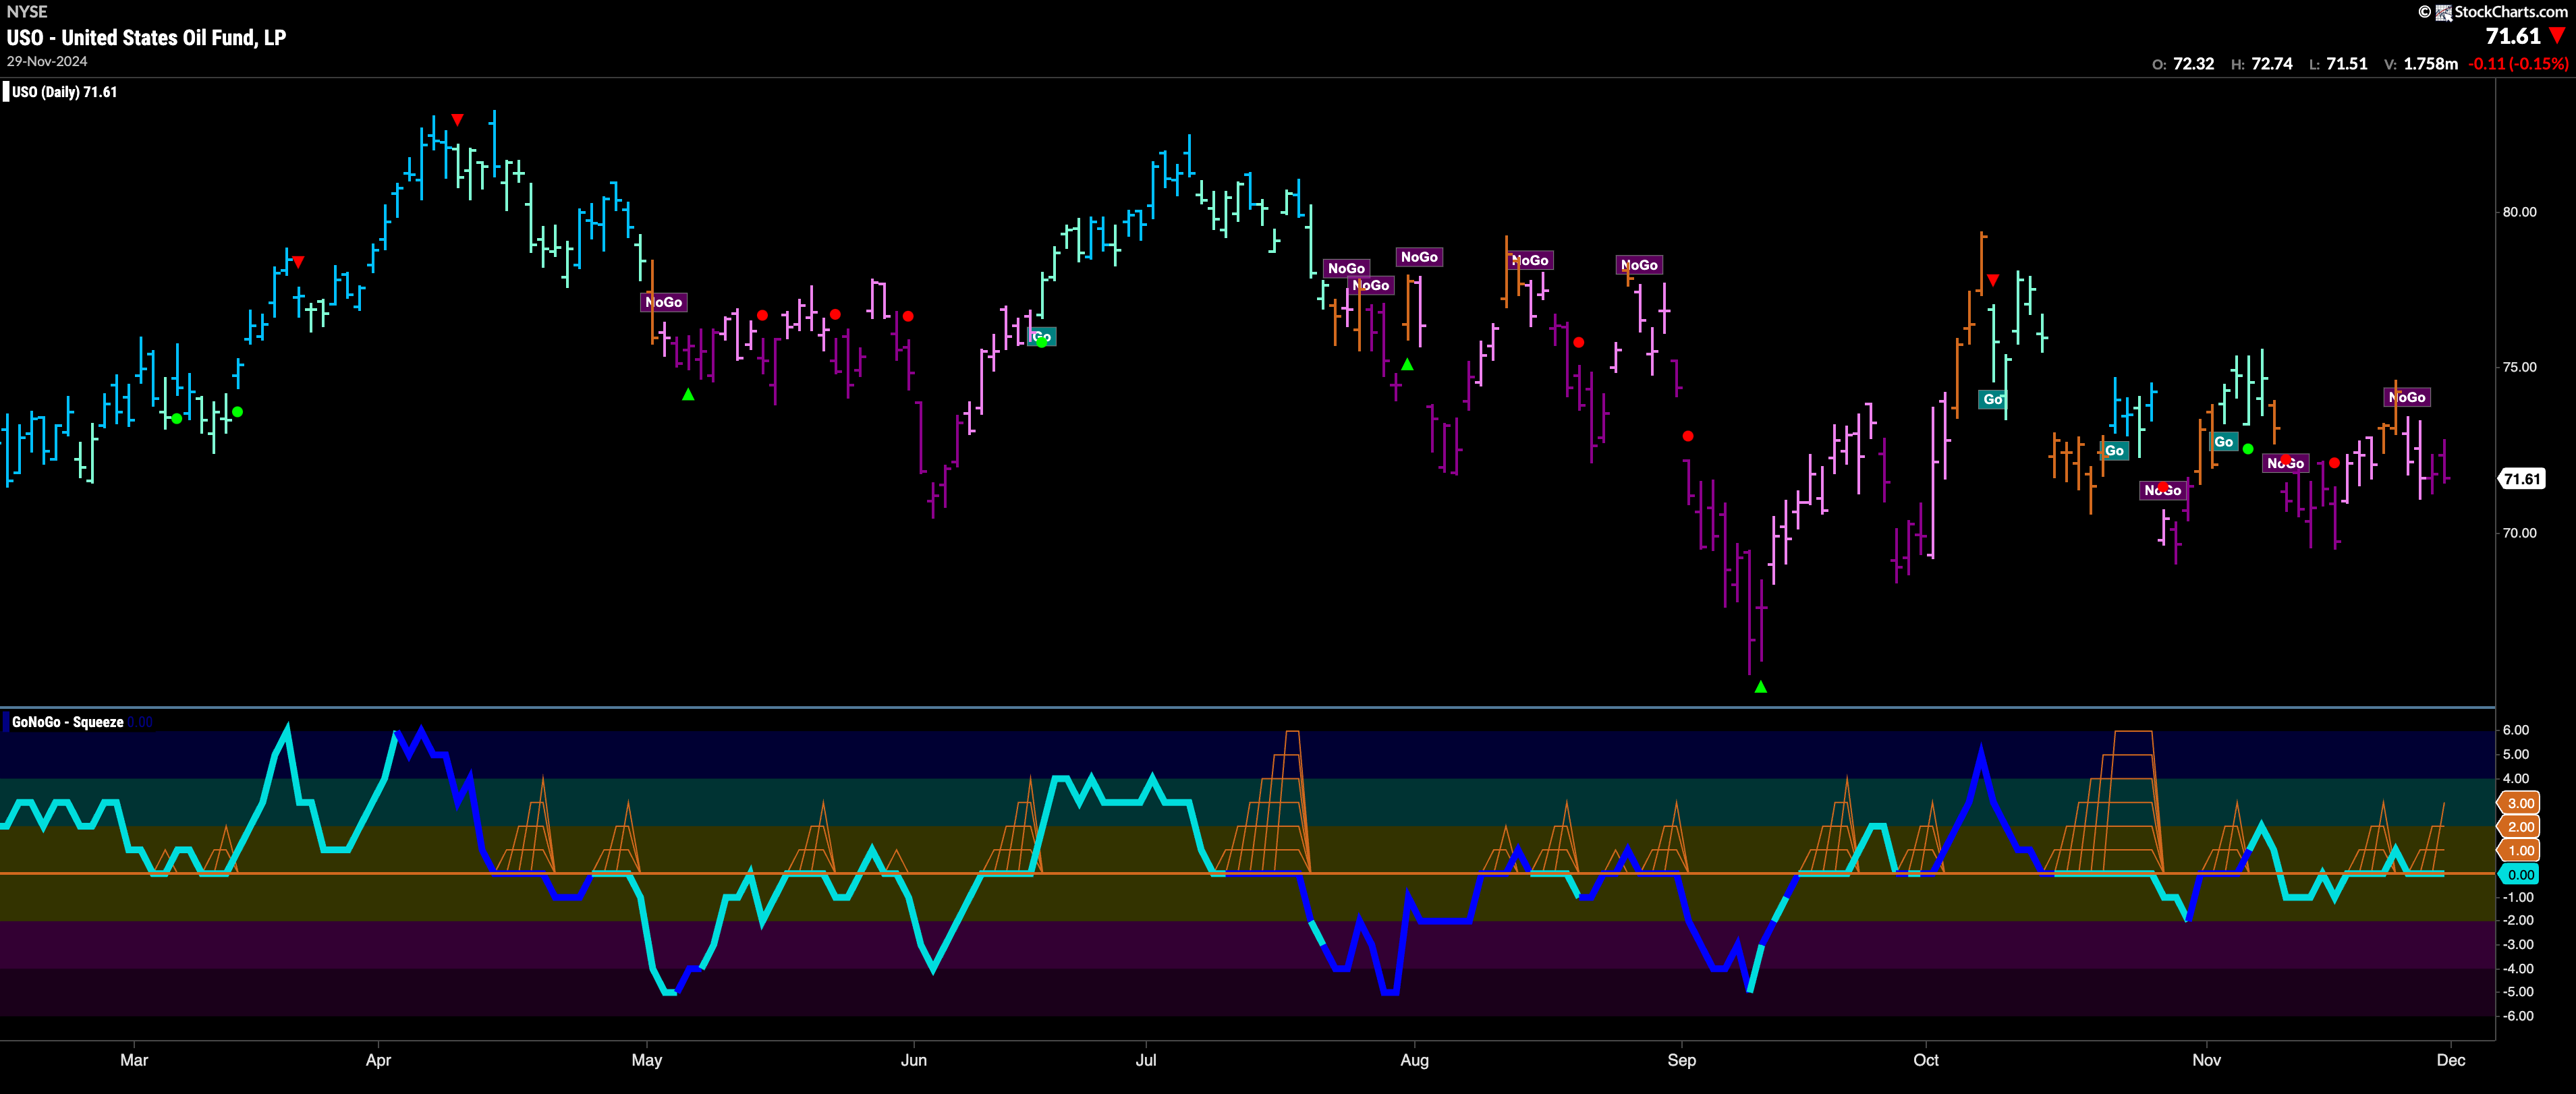Viewport: 2576px width, 1094px height.
Task: Click the low value 71.51
Action: 2347,64
